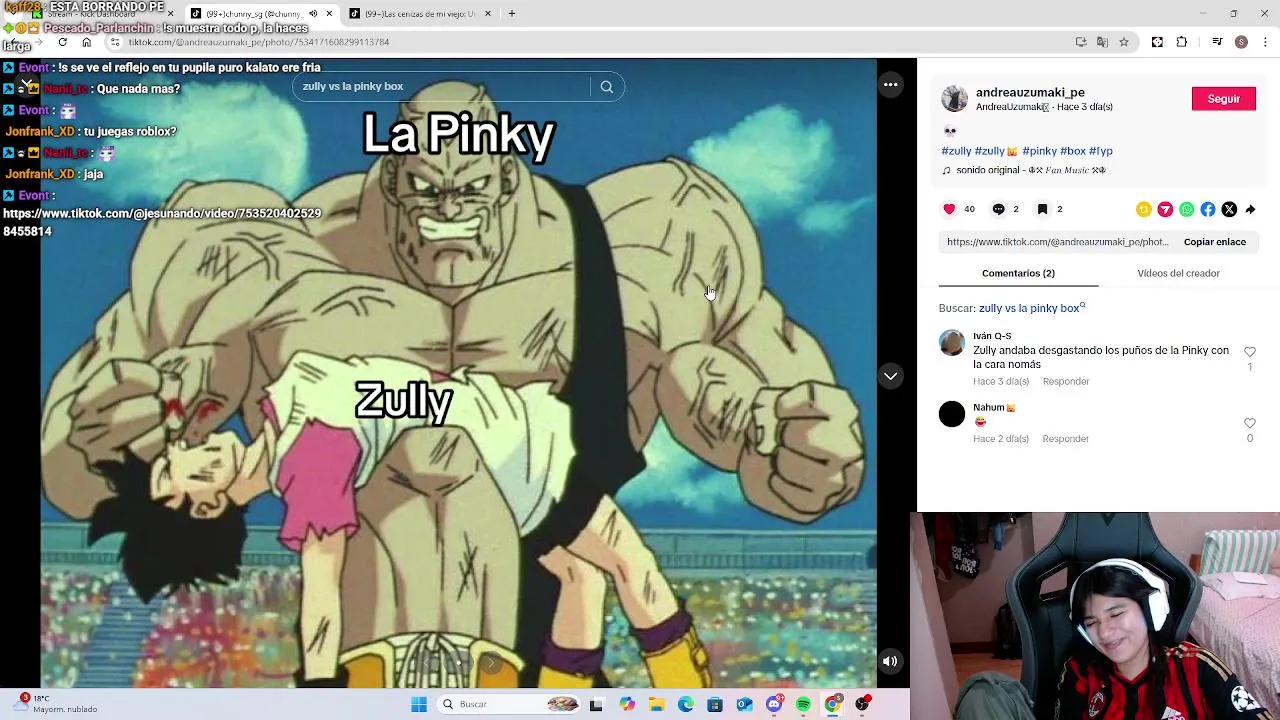Open Outlook from the taskbar
This screenshot has height=720, width=1280.
744,704
